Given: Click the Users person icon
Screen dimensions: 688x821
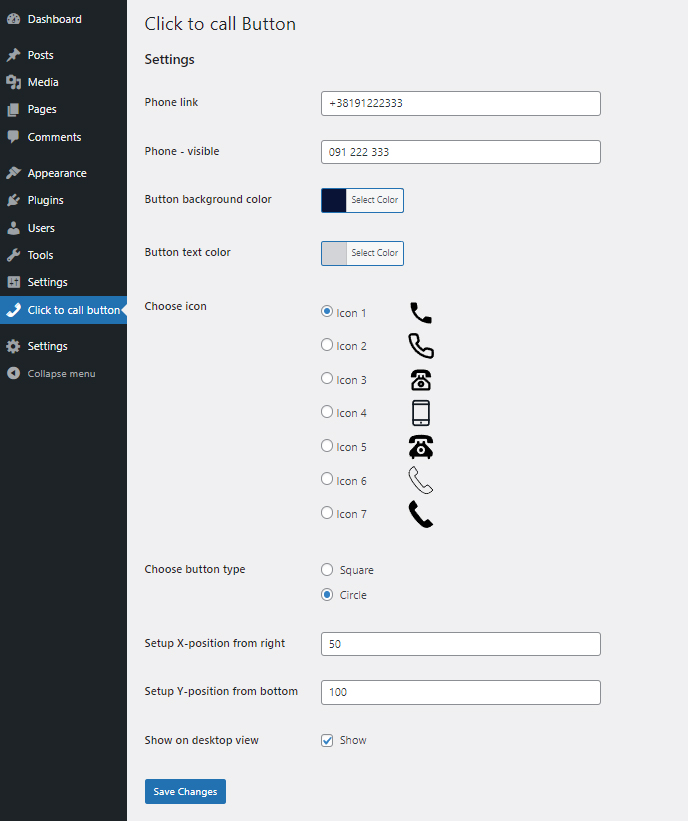Looking at the screenshot, I should [14, 228].
